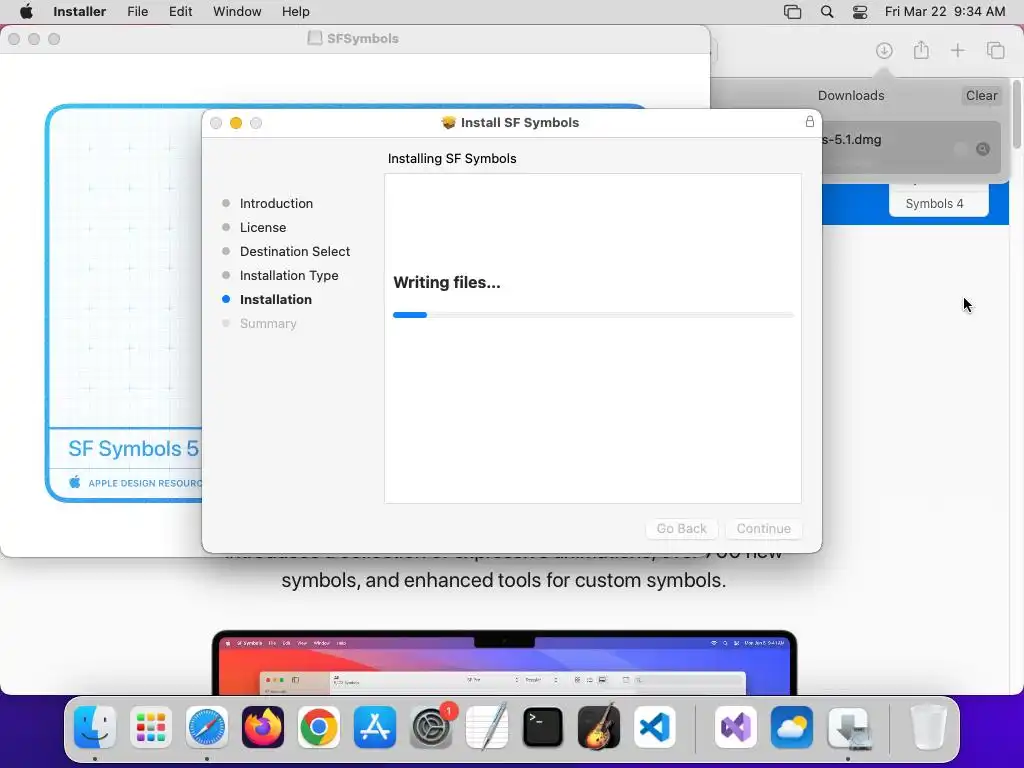Open Safari from the Dock

point(207,727)
